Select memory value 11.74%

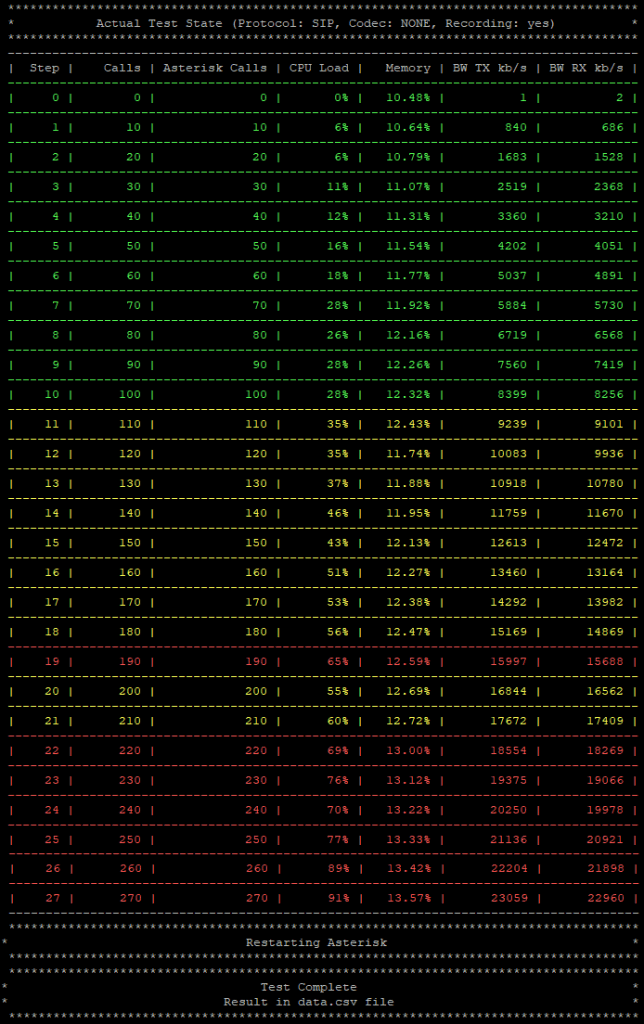coord(408,454)
